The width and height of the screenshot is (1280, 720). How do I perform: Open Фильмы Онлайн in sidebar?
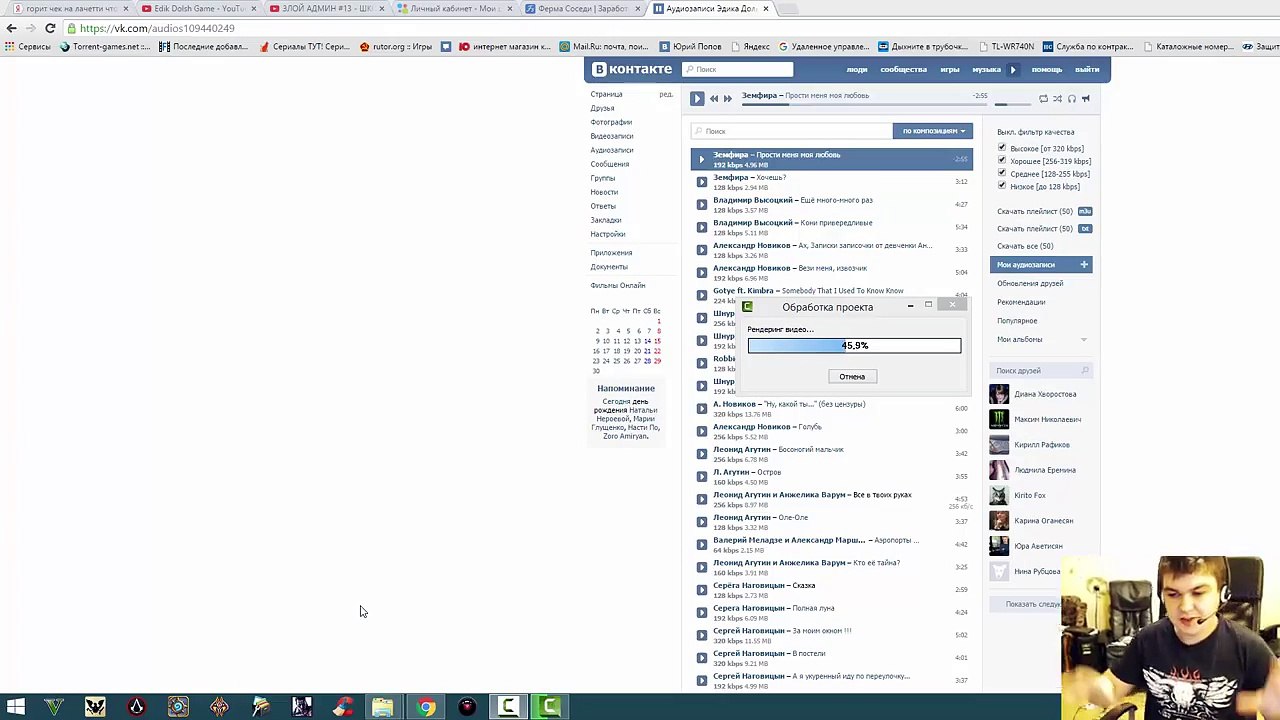pos(618,286)
